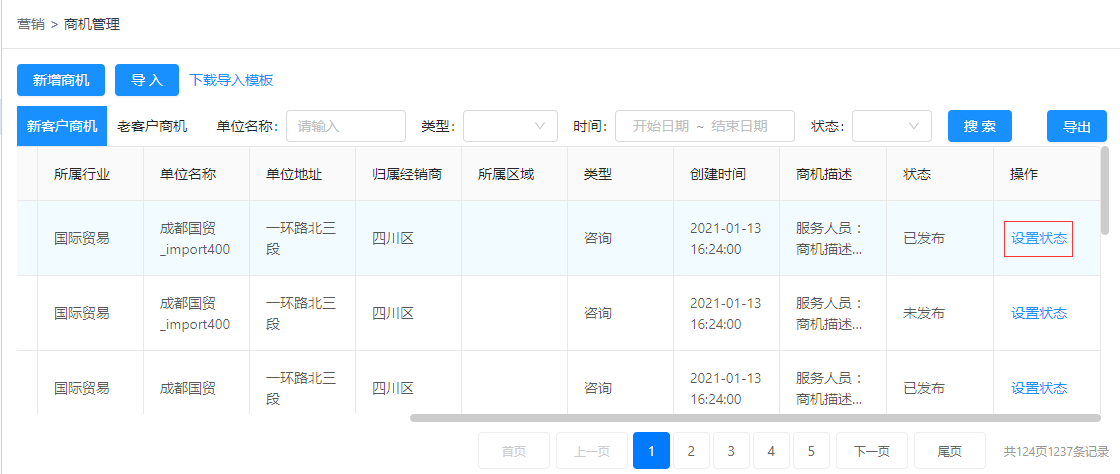Click the 导出 button
This screenshot has width=1120, height=474.
click(x=1076, y=126)
